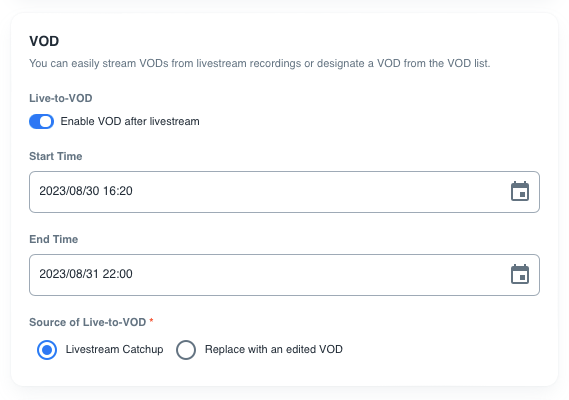Click inside the Start Time input field
569x400 pixels.
click(x=284, y=192)
